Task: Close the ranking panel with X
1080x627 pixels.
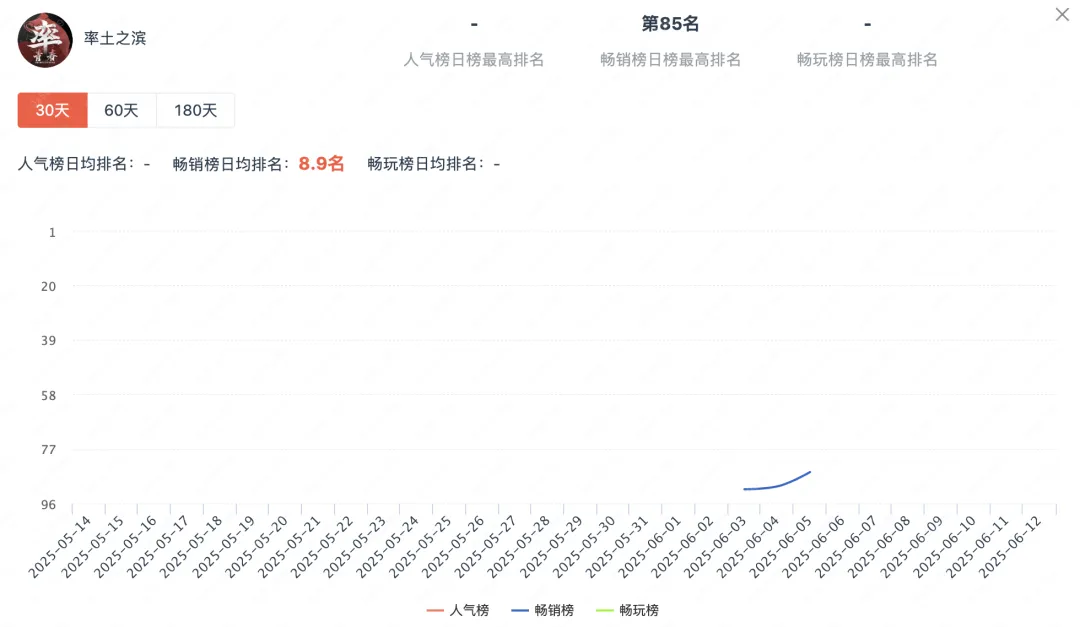Action: click(x=1062, y=14)
